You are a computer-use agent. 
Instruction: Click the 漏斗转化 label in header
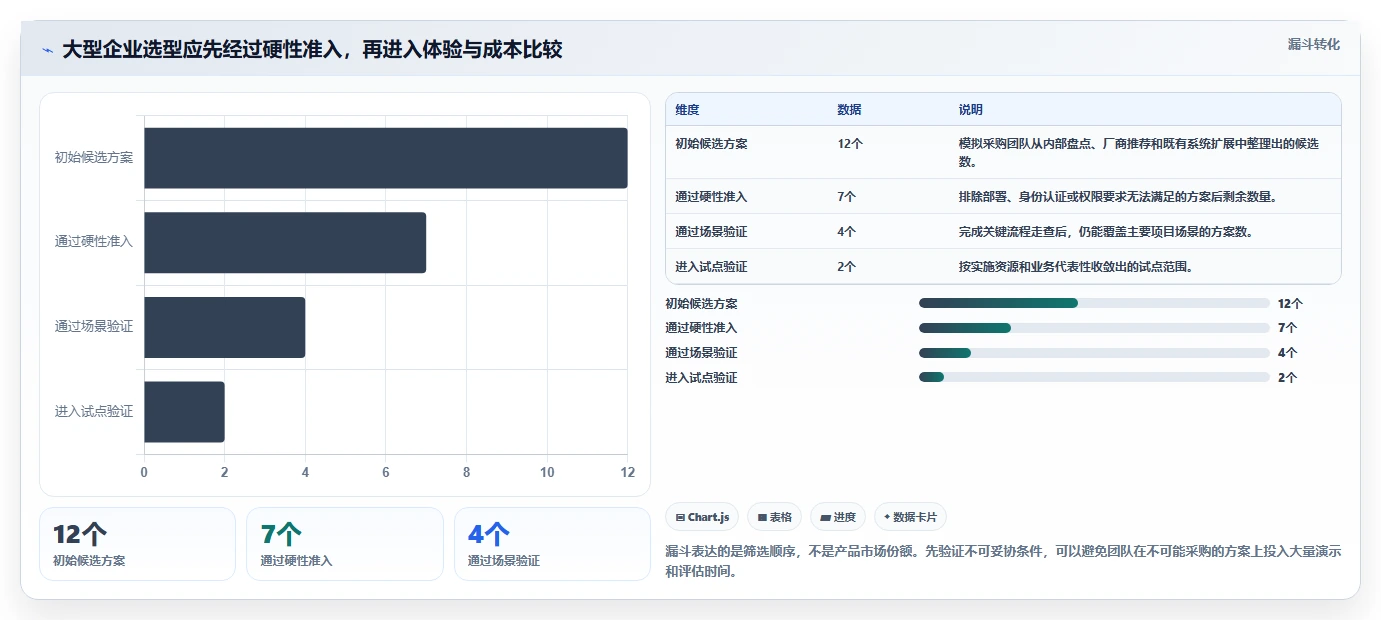click(1313, 44)
